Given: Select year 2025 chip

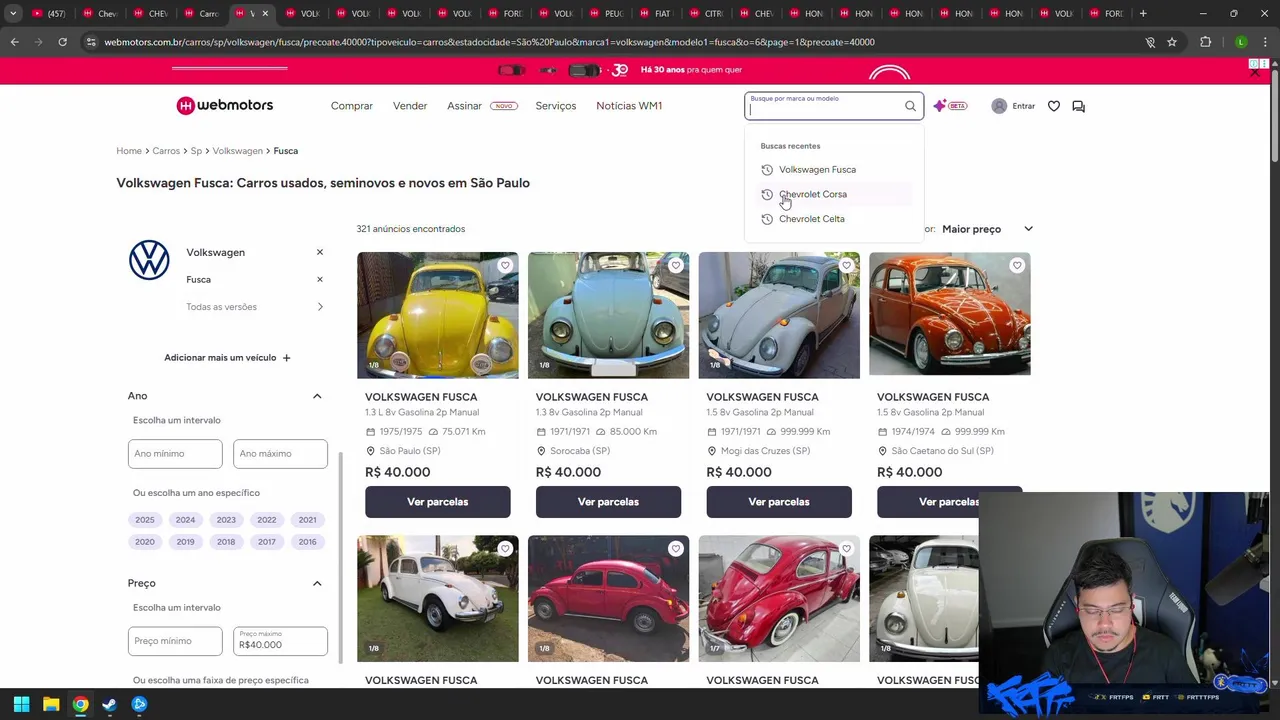Looking at the screenshot, I should (x=145, y=520).
